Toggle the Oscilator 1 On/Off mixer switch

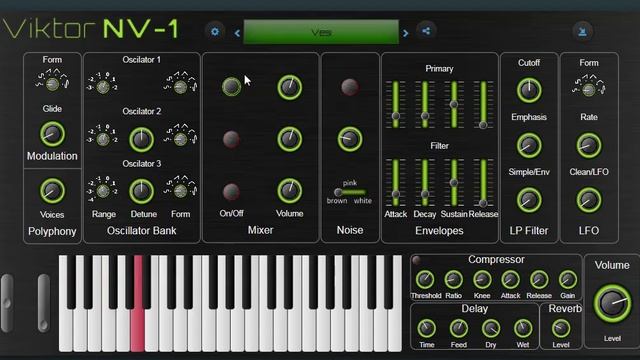coord(231,87)
